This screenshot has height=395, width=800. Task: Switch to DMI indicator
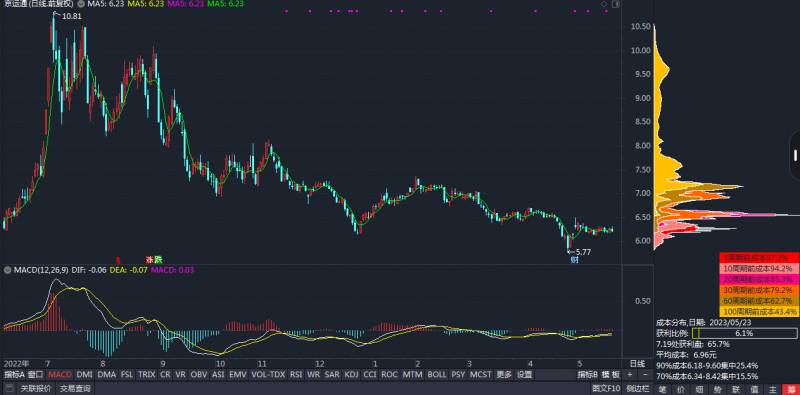pyautogui.click(x=84, y=375)
